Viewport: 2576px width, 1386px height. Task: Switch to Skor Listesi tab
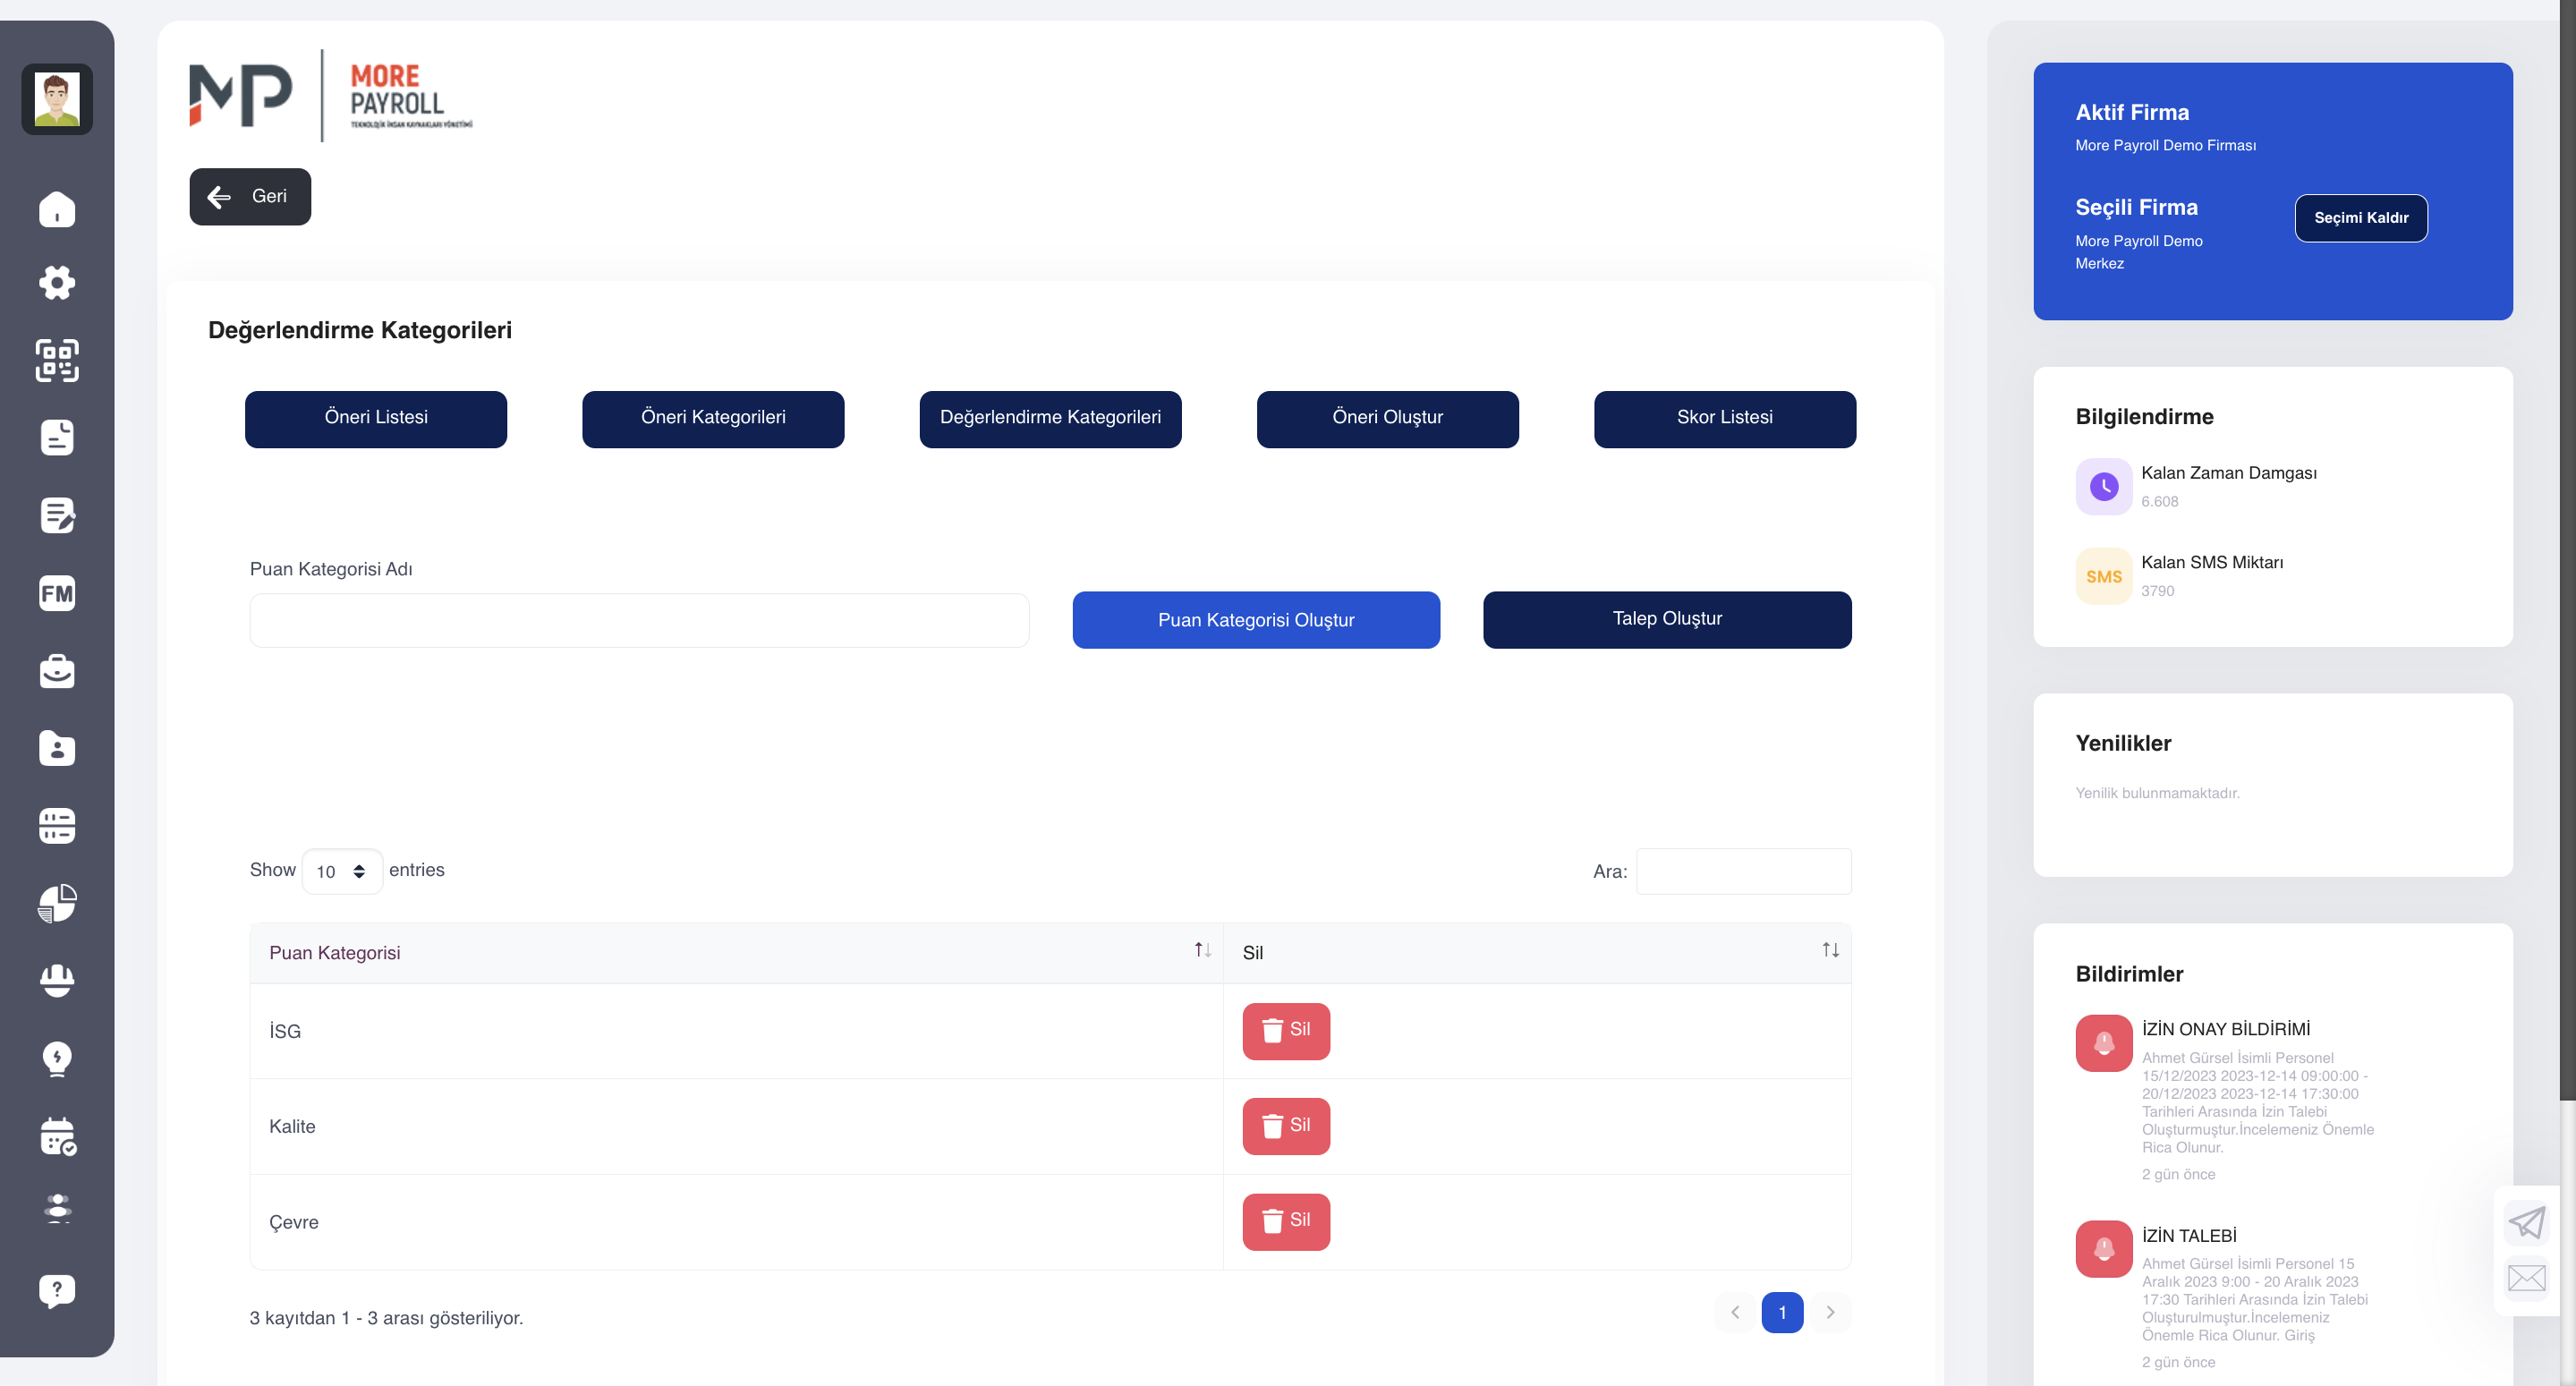coord(1725,419)
